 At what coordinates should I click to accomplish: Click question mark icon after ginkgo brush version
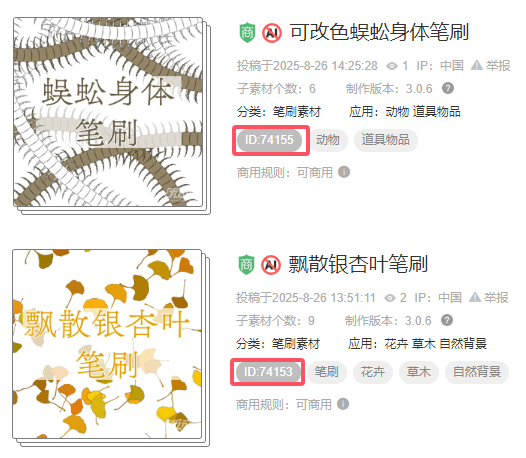tap(447, 320)
